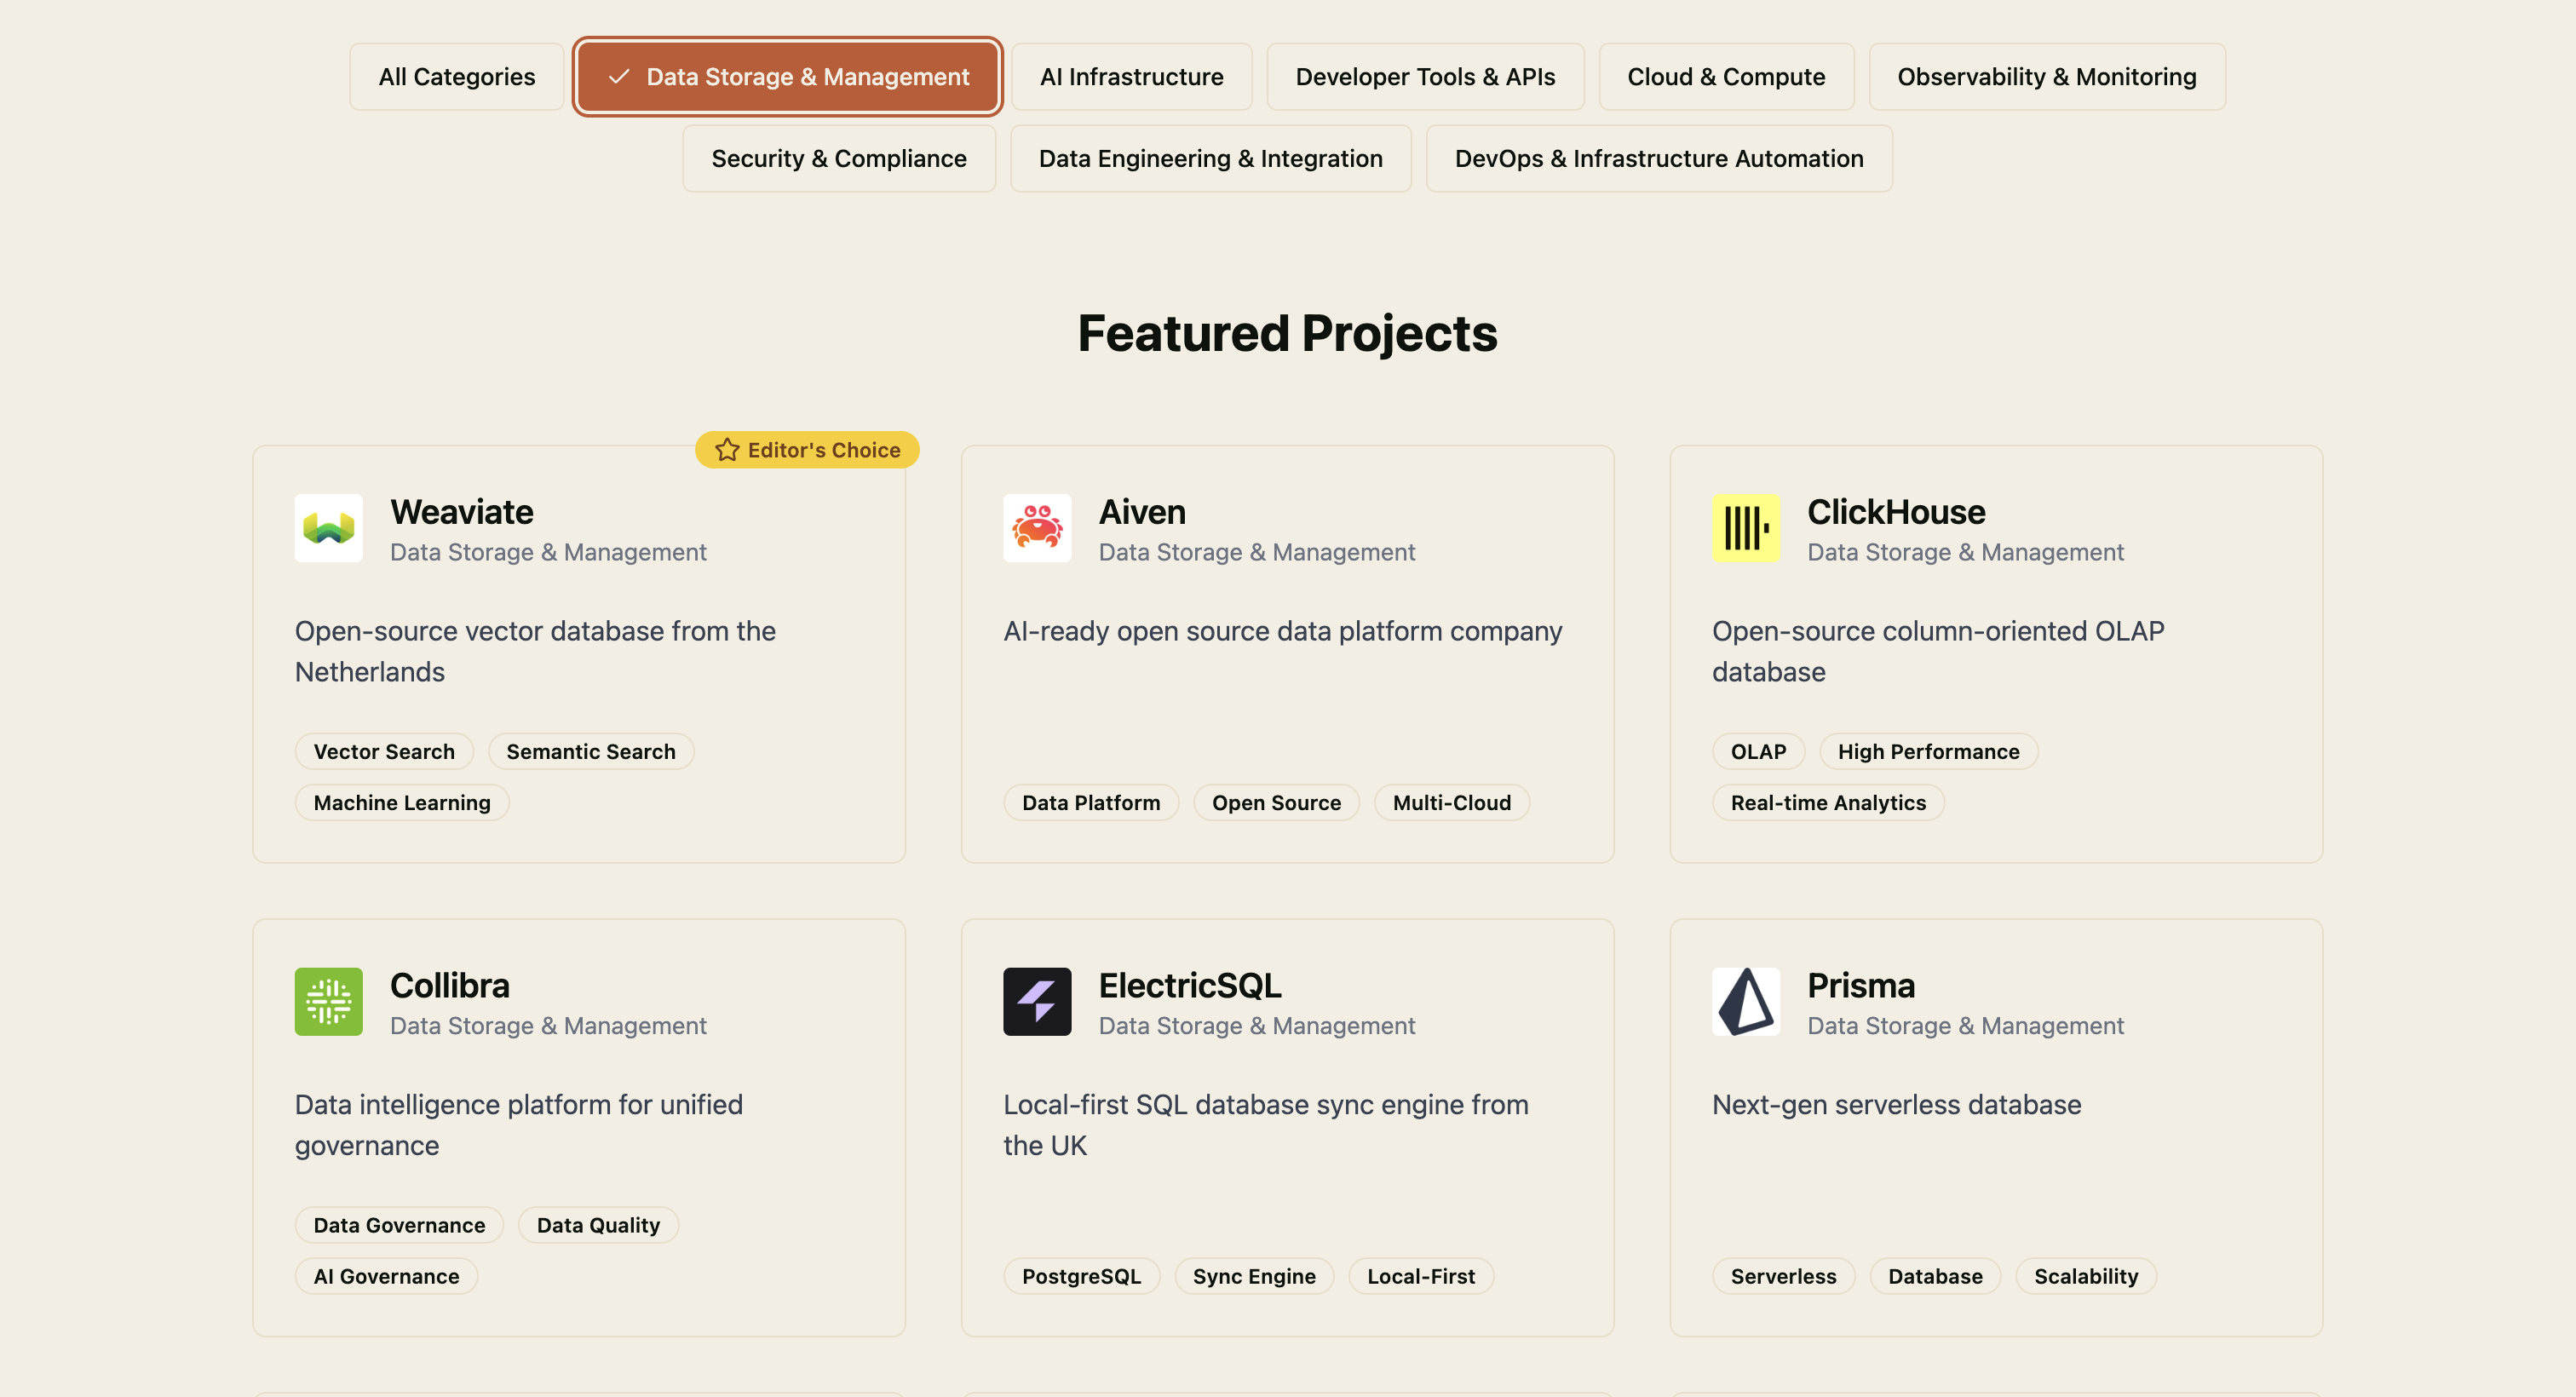Viewport: 2576px width, 1397px height.
Task: Filter by Security & Compliance
Action: pyautogui.click(x=839, y=159)
